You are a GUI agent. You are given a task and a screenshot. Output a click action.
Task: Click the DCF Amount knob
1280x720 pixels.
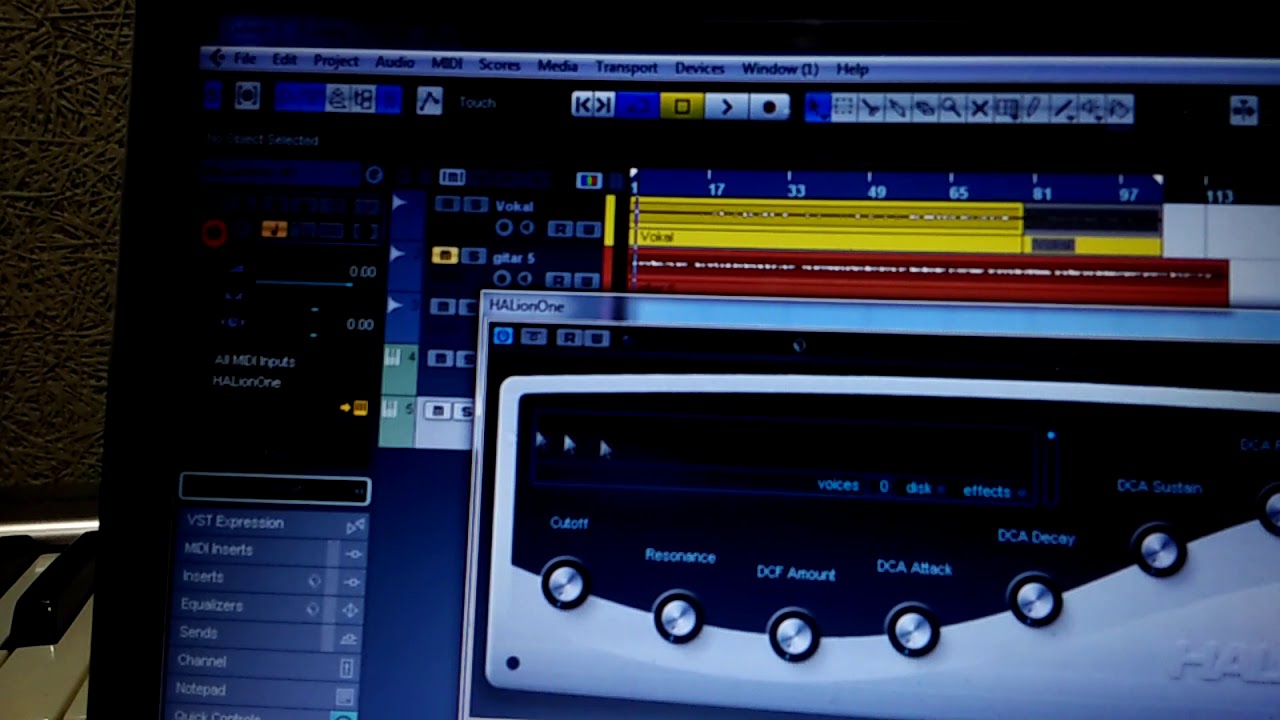click(x=793, y=636)
